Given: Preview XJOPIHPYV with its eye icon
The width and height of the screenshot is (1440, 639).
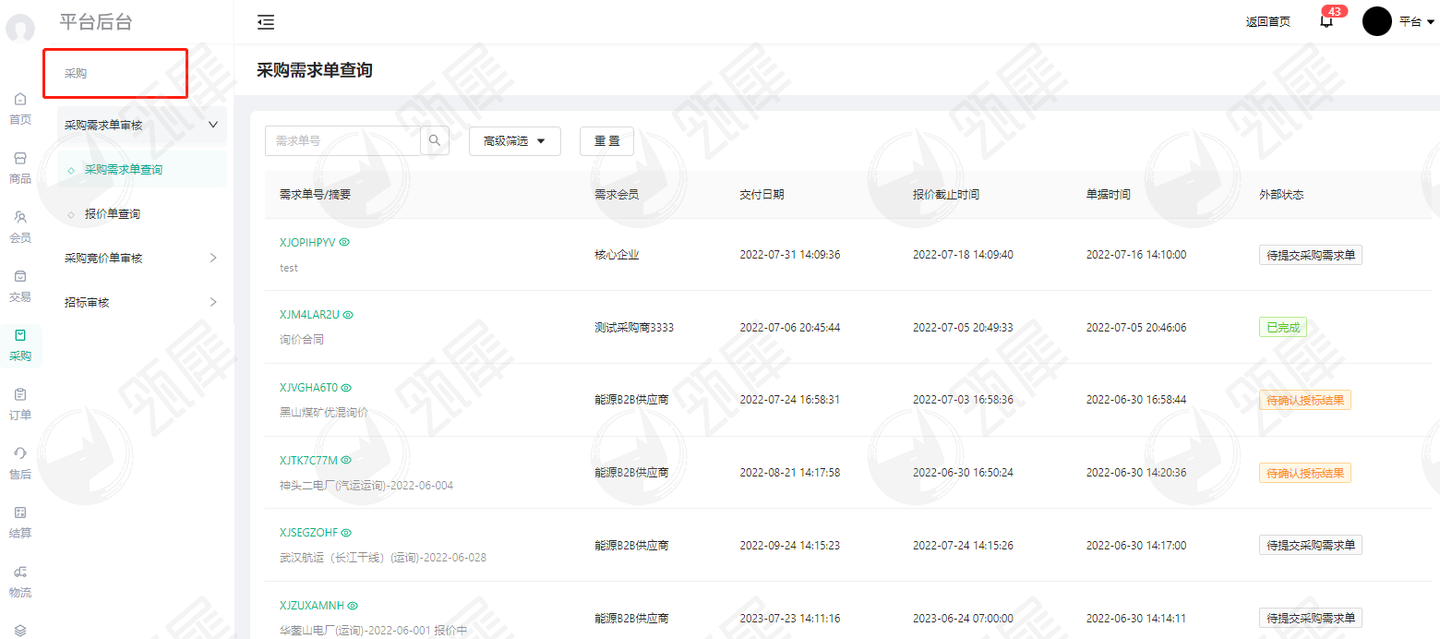Looking at the screenshot, I should (345, 242).
